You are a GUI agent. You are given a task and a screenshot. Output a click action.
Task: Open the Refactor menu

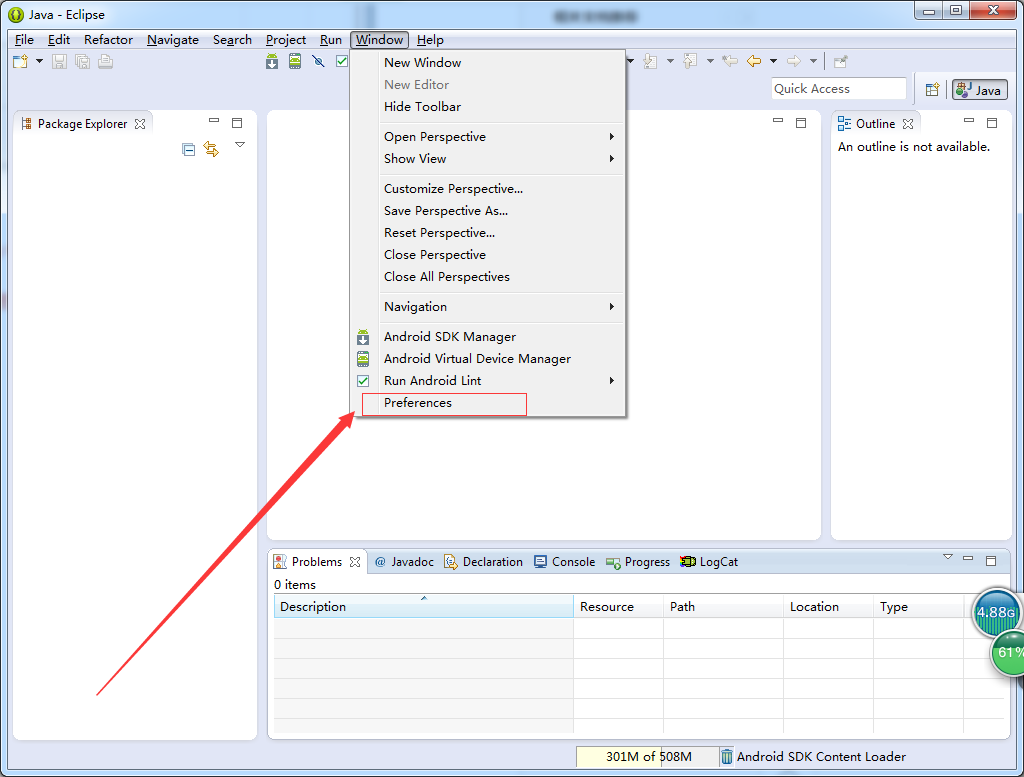108,40
